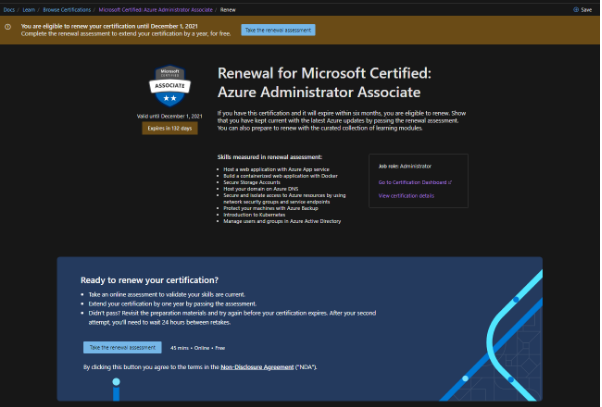602x407 pixels.
Task: Click 'Ready to renew your certification?' heading
Action: pos(149,280)
